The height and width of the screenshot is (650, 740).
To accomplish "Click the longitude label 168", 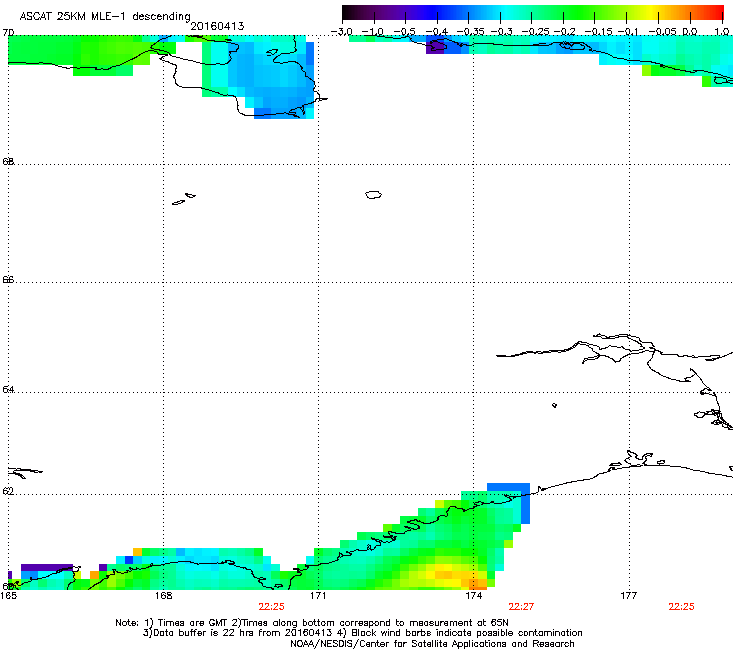I will (163, 596).
